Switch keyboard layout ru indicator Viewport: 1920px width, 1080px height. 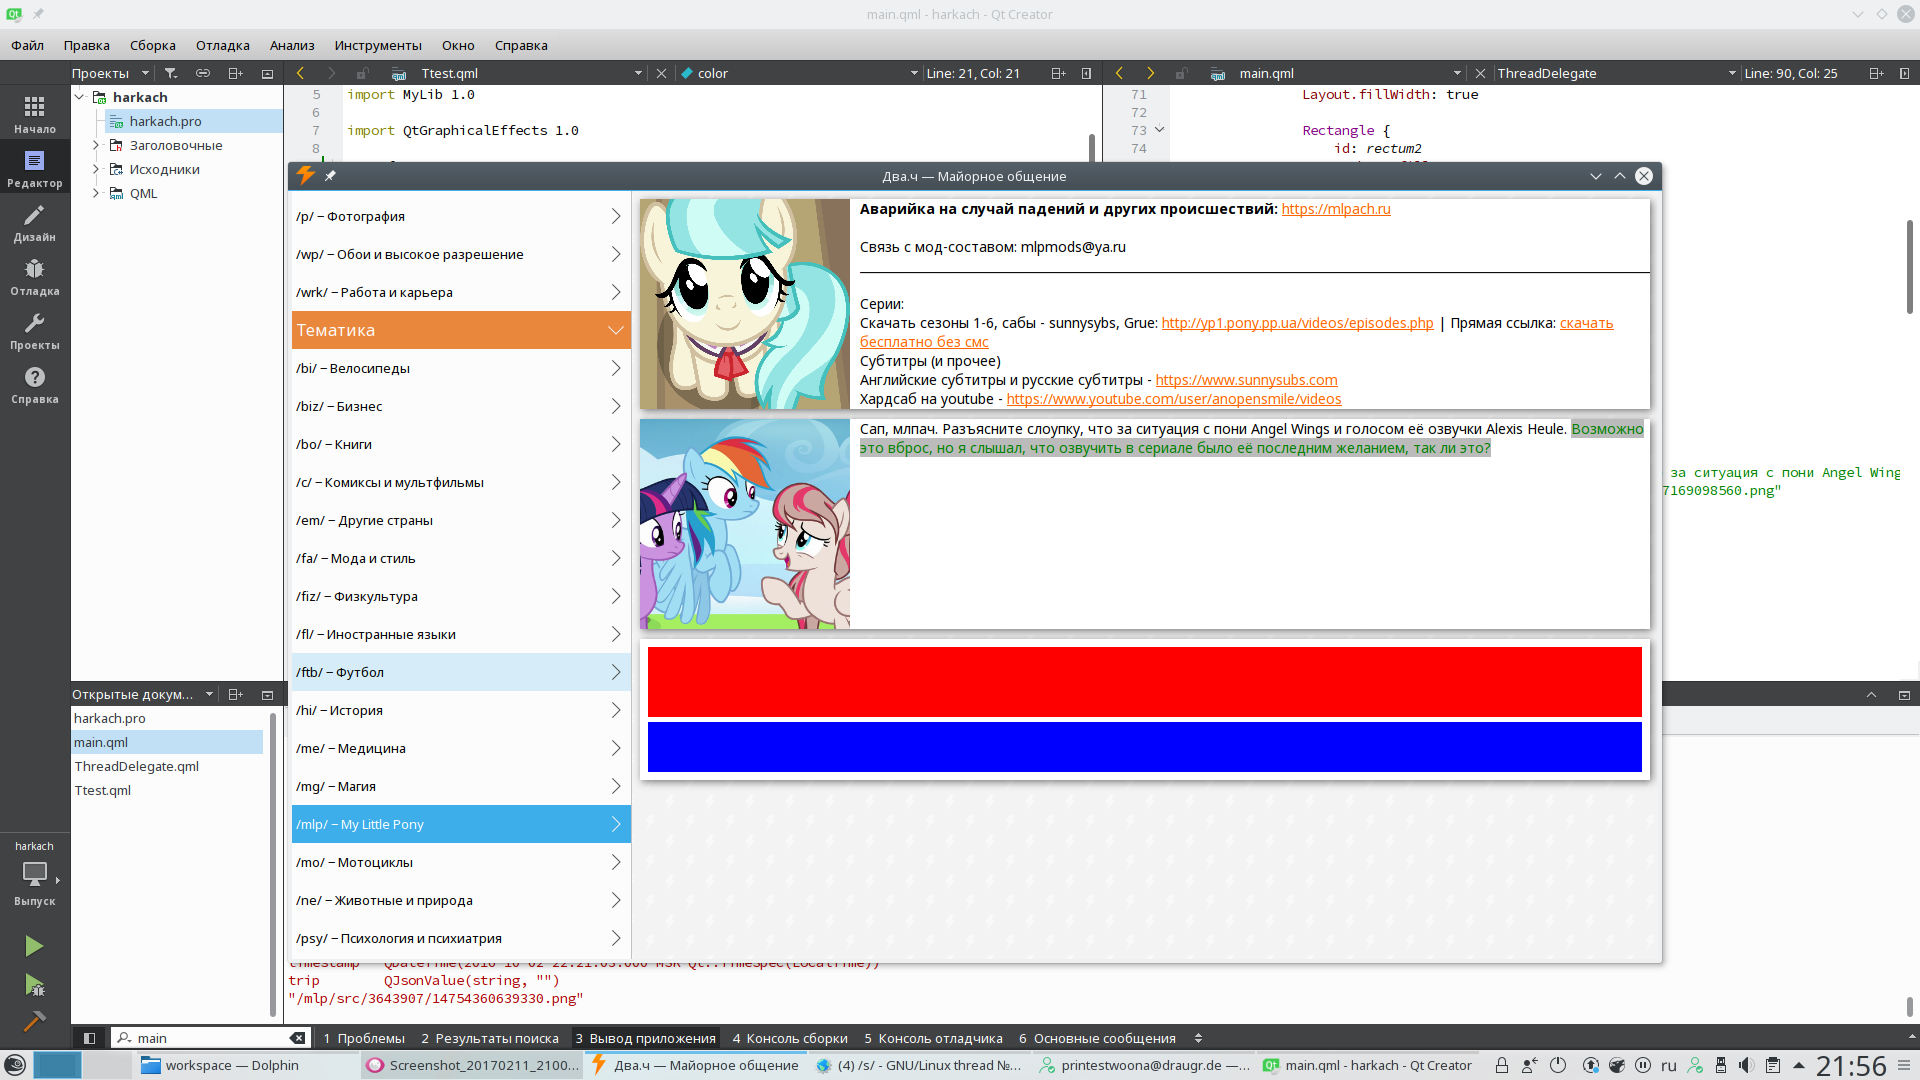tap(1669, 1065)
